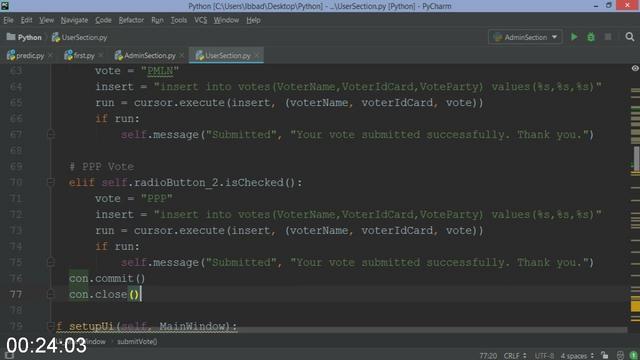Screen dimensions: 640x360
Task: Start debugging with the green bug icon
Action: click(591, 37)
